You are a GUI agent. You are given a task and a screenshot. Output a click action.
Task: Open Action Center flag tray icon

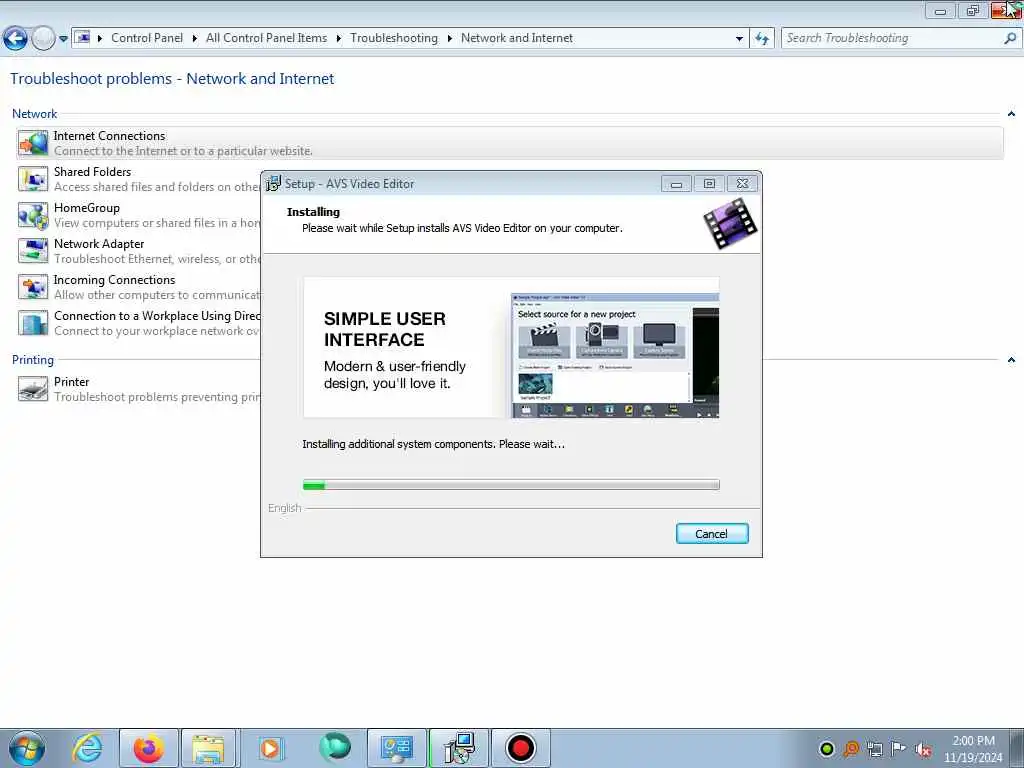pyautogui.click(x=899, y=749)
